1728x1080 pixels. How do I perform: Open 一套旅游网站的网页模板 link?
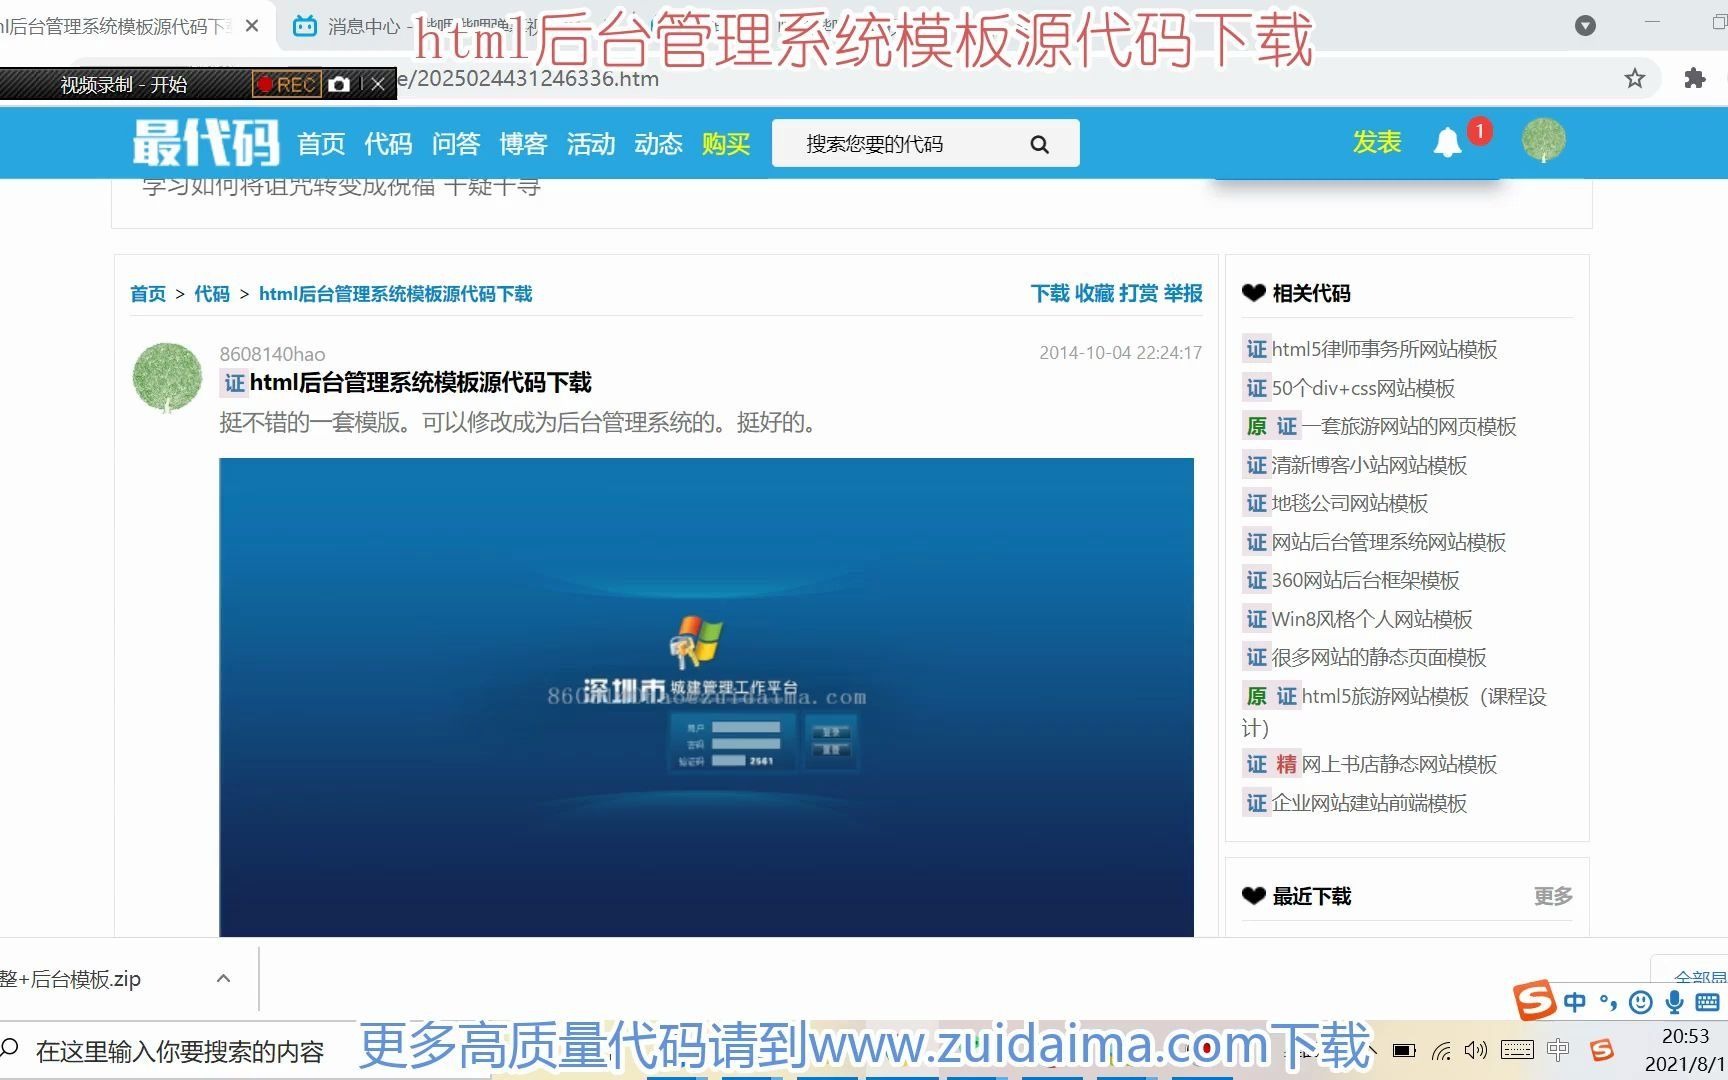[1409, 426]
